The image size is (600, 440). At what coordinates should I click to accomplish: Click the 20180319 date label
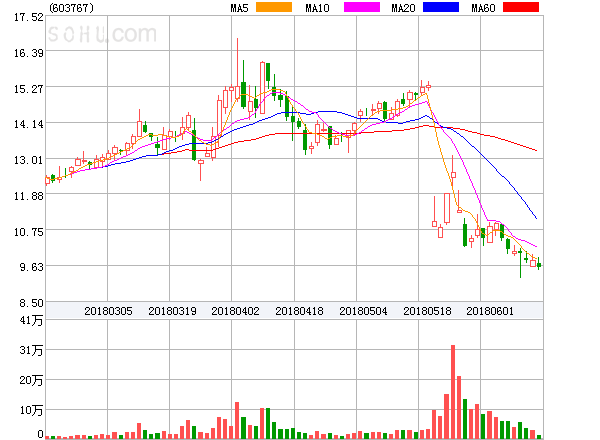[172, 311]
